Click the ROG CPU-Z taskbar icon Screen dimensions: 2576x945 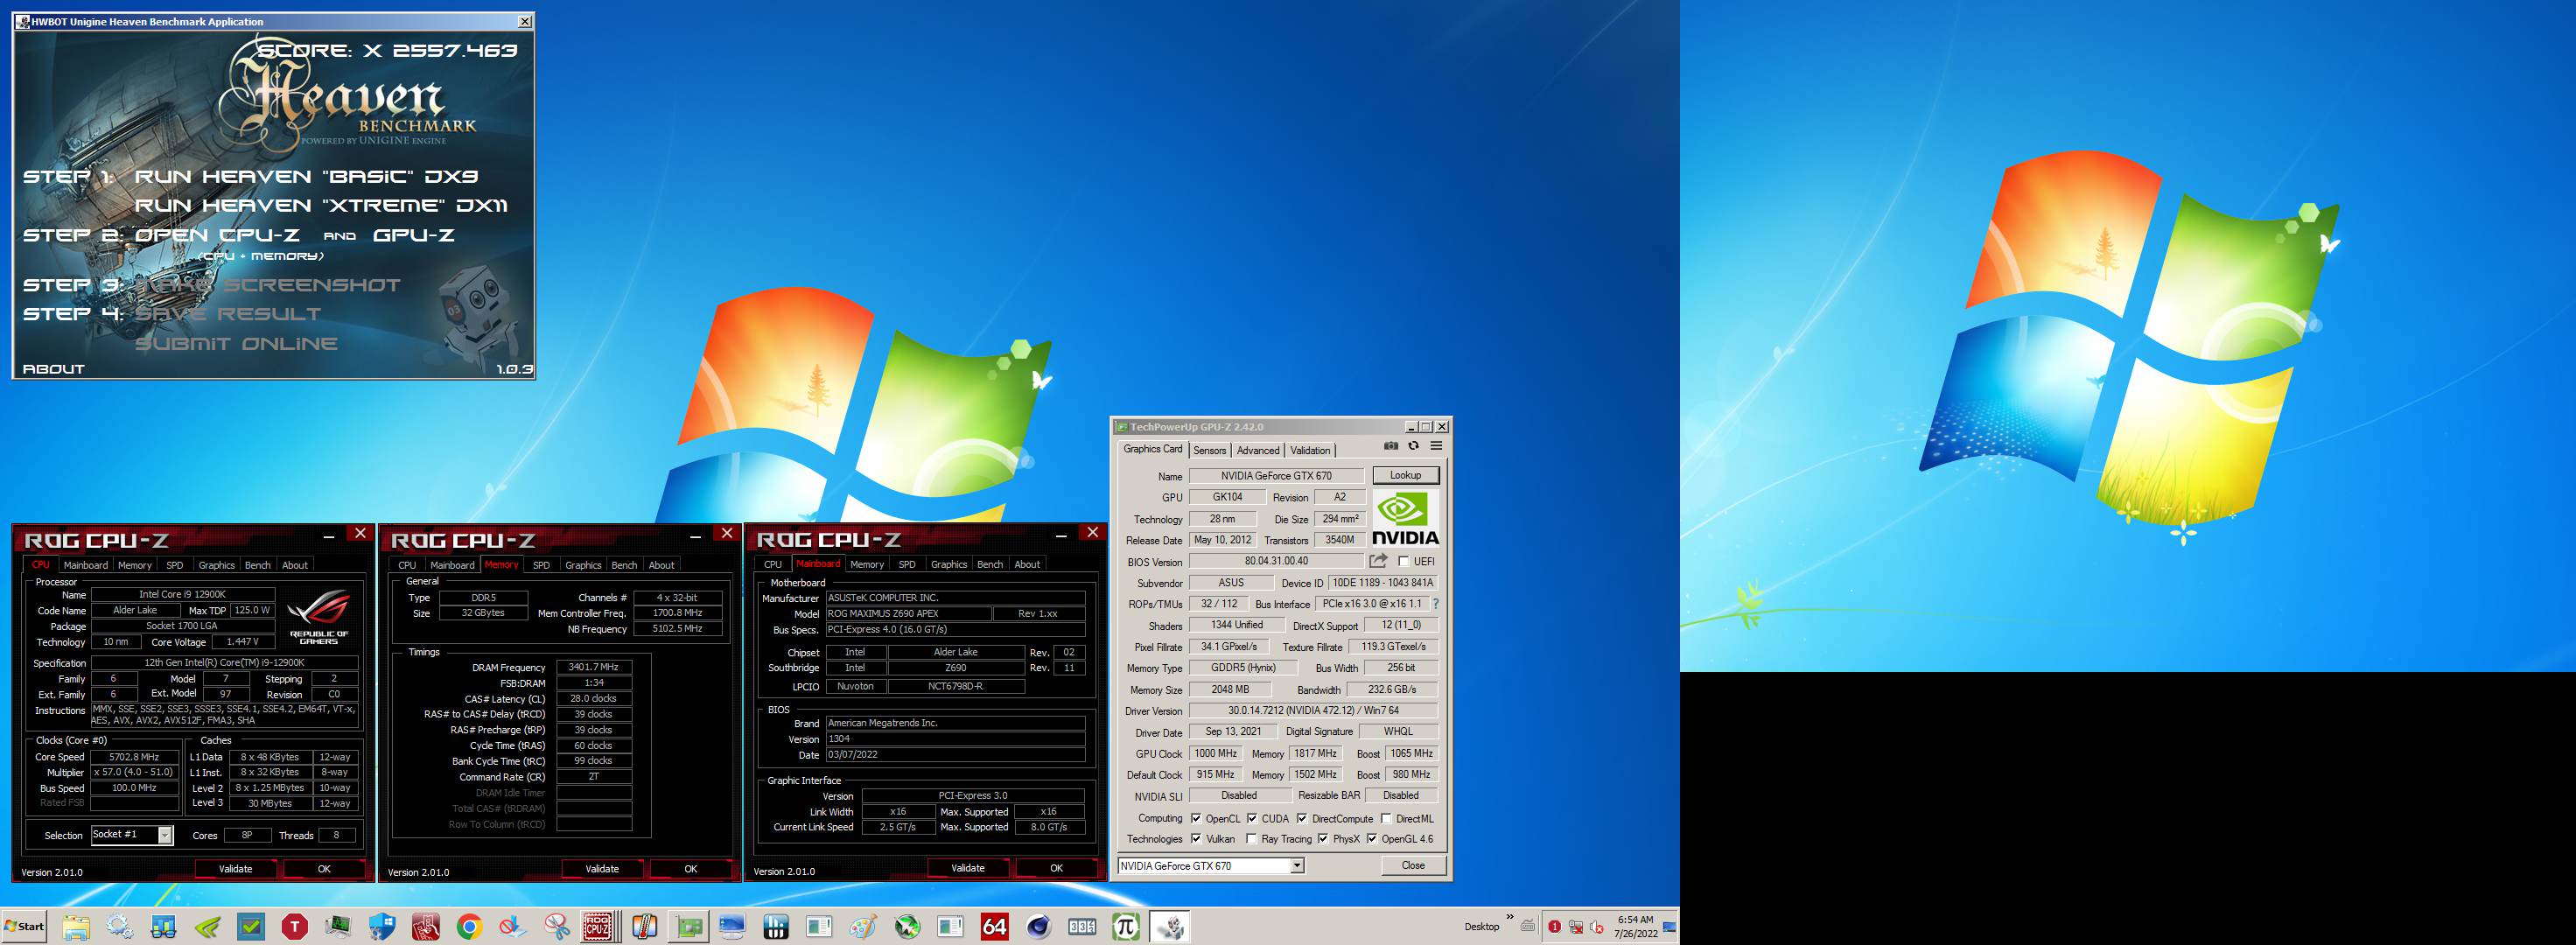tap(598, 927)
